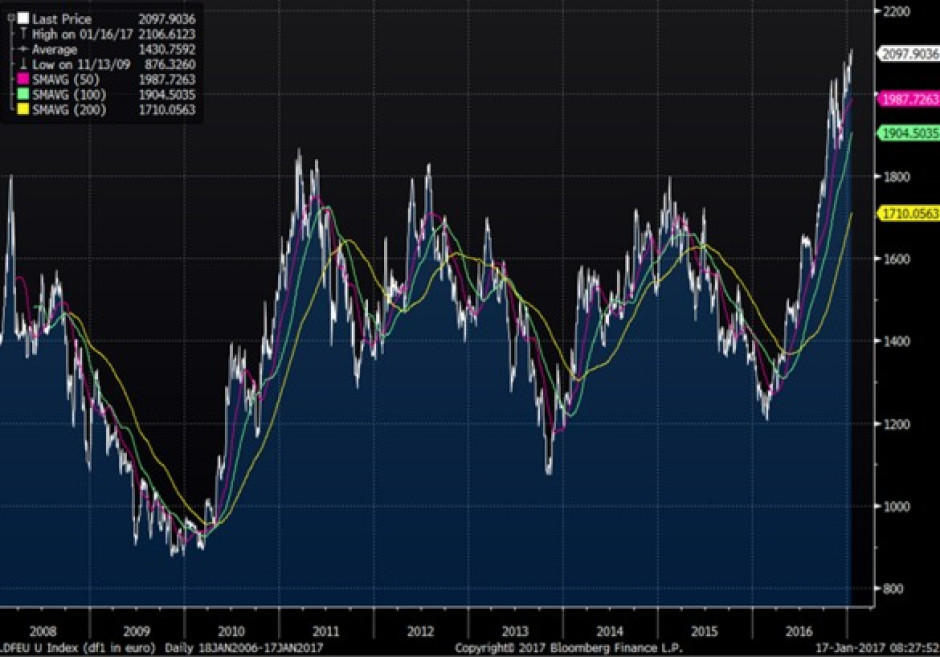Collapse the legend tree expander
Image resolution: width=940 pixels, height=657 pixels.
click(9, 19)
